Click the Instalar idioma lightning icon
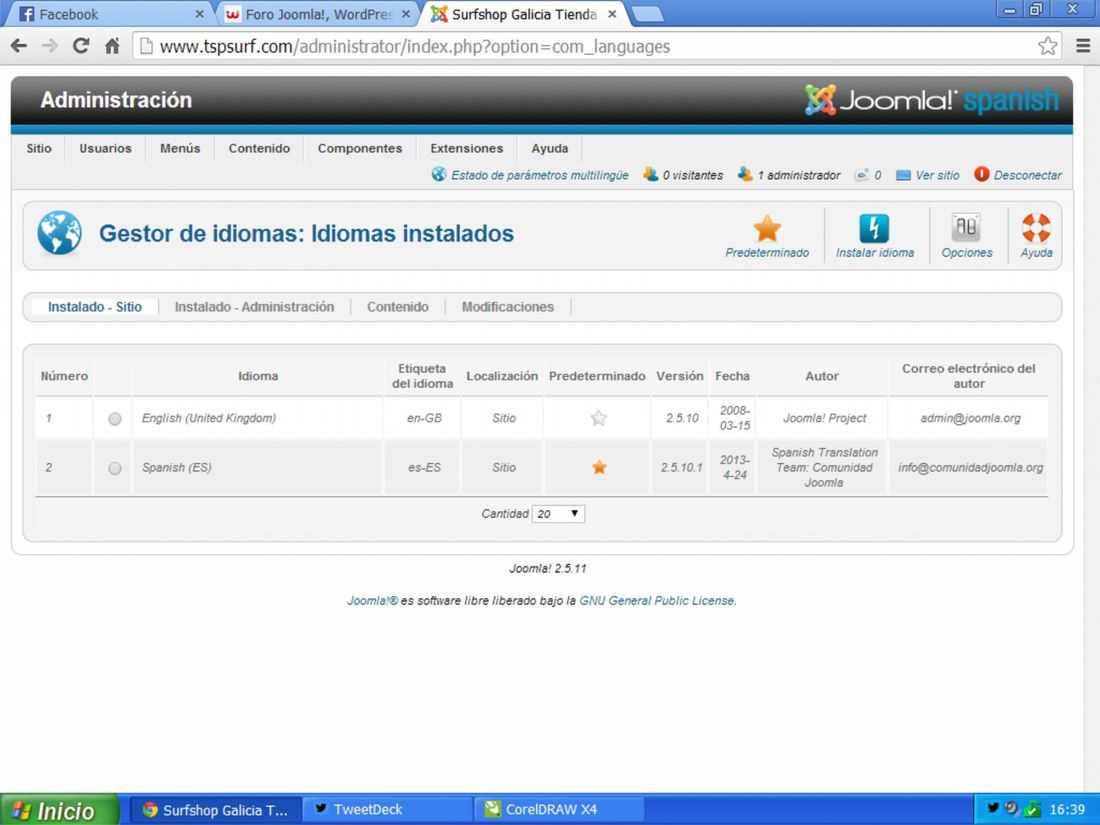1100x825 pixels. point(874,229)
